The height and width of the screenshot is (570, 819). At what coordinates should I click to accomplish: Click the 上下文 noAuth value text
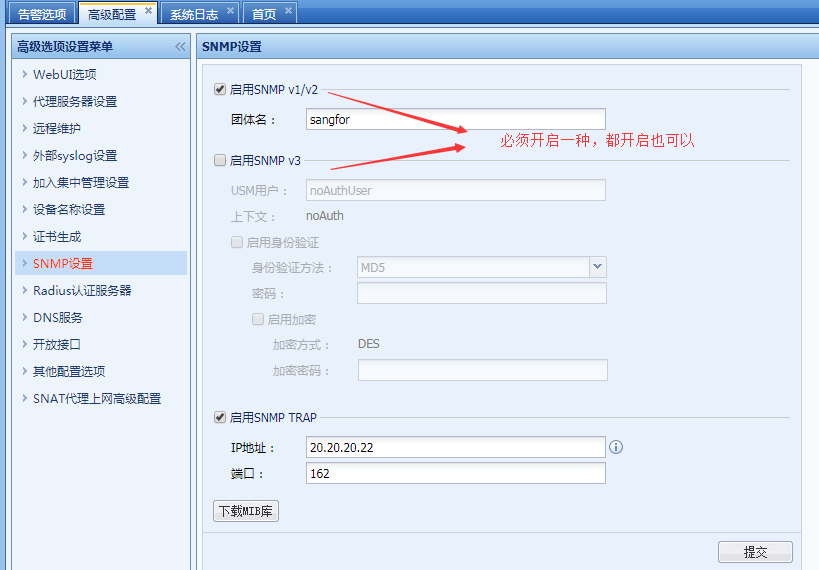pos(324,216)
